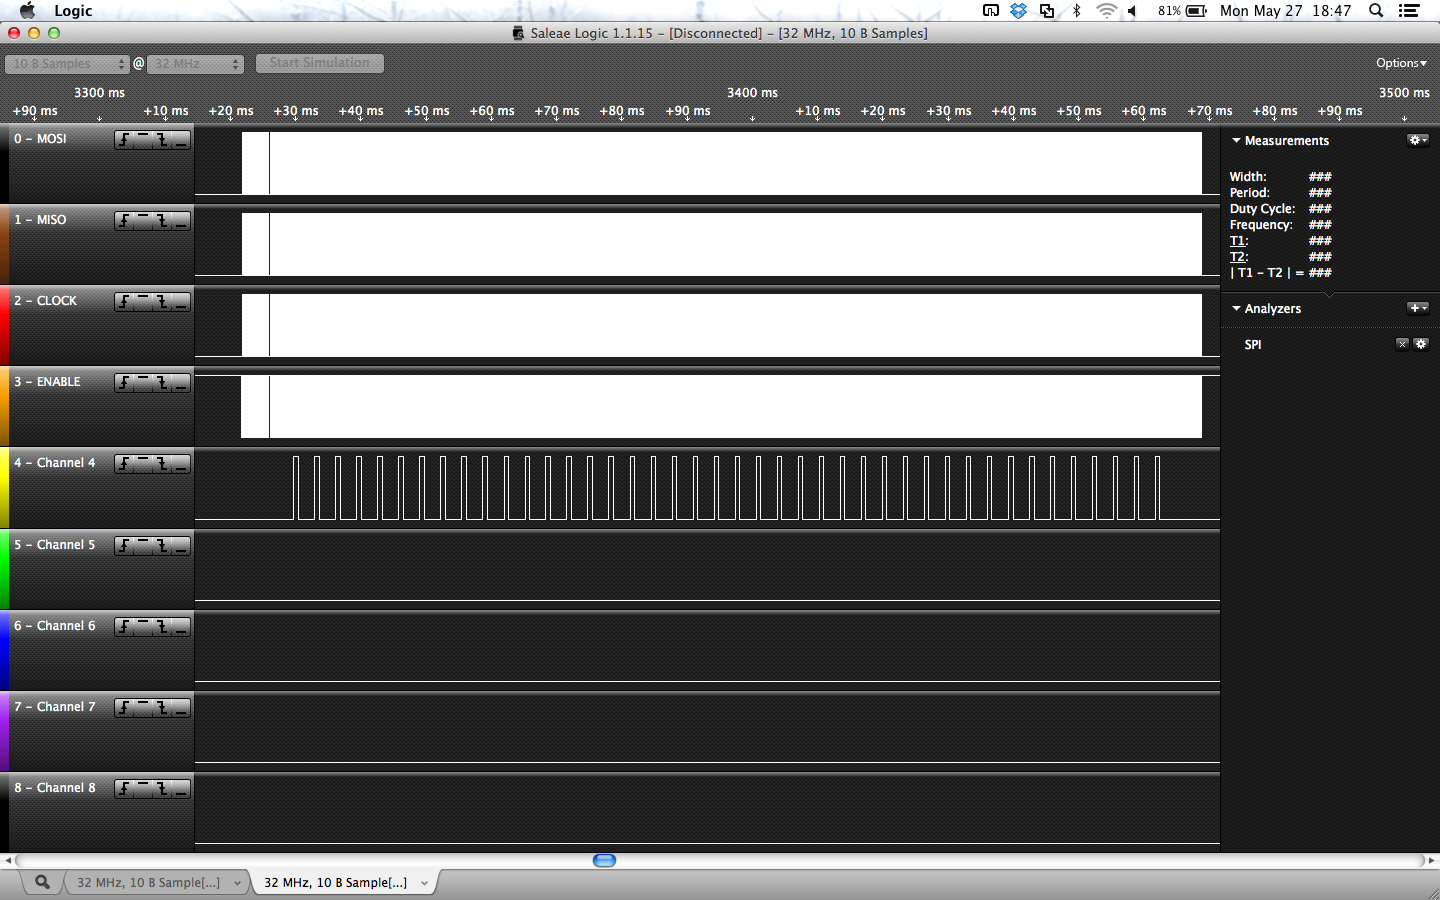1440x900 pixels.
Task: Open dropdown arrow on second capture tab
Action: click(424, 883)
